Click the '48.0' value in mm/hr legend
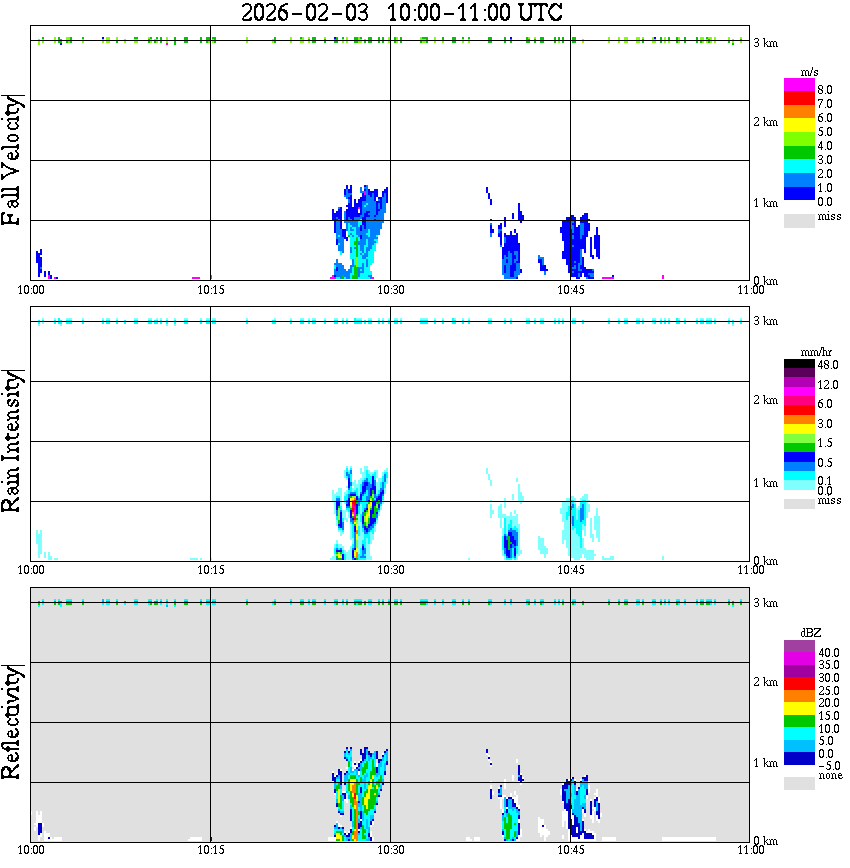850x868 pixels. coord(828,365)
